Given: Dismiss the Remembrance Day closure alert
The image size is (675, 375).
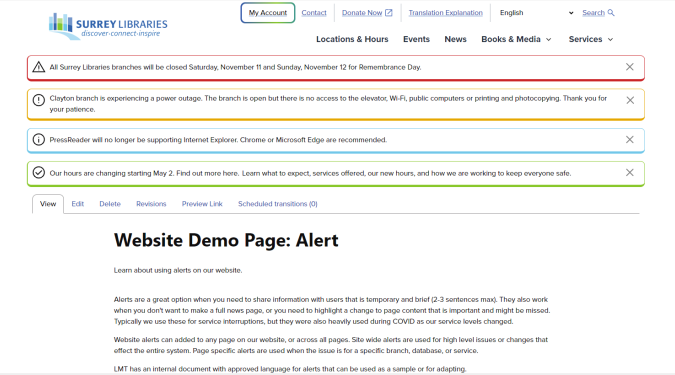Looking at the screenshot, I should coord(629,67).
